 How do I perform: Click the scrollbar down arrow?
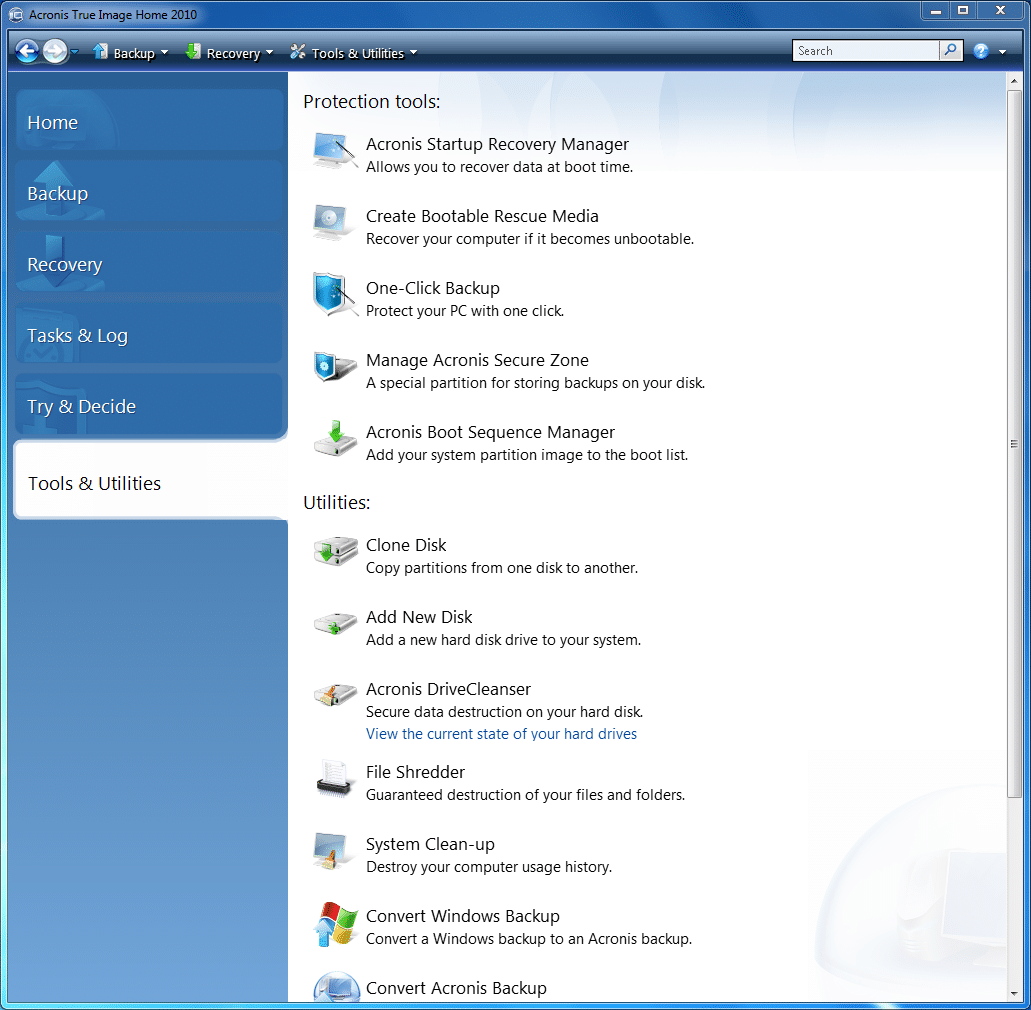click(x=1014, y=994)
